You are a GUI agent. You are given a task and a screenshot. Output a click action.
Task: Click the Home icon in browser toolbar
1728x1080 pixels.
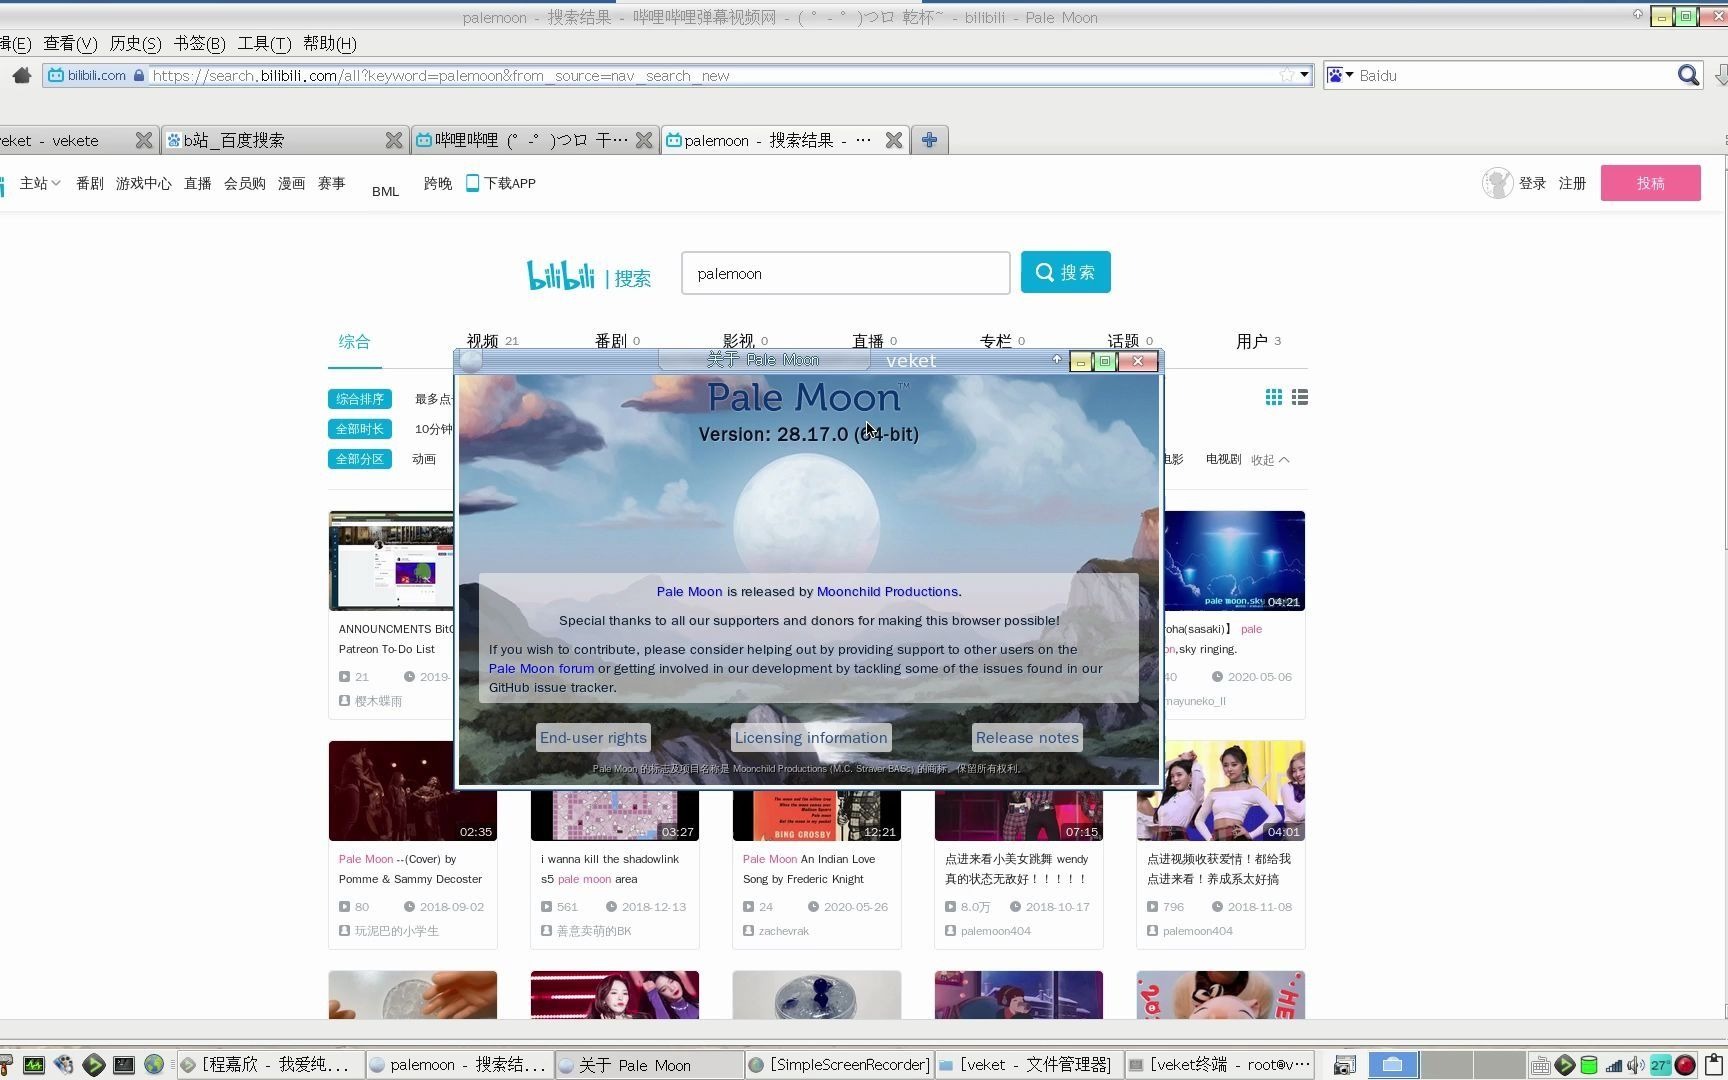point(21,75)
